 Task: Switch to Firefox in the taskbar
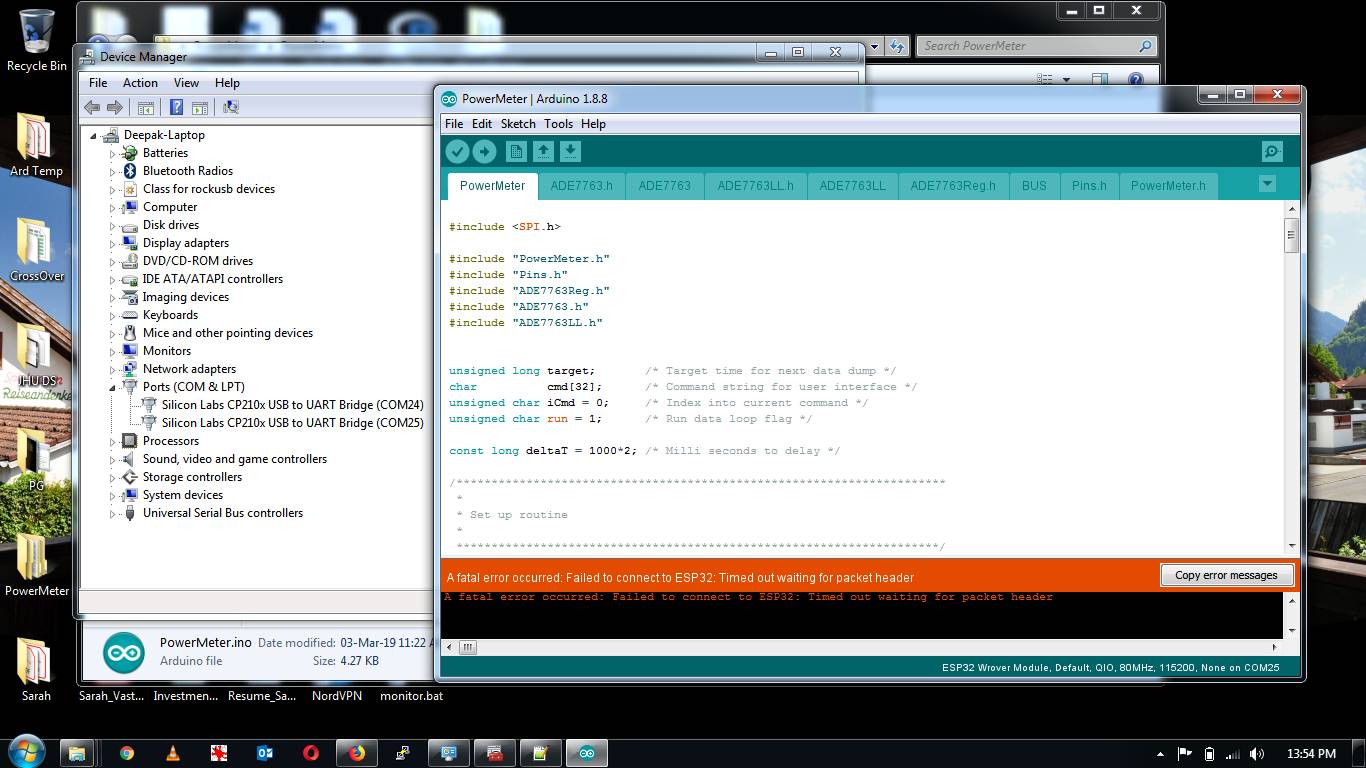[x=357, y=753]
